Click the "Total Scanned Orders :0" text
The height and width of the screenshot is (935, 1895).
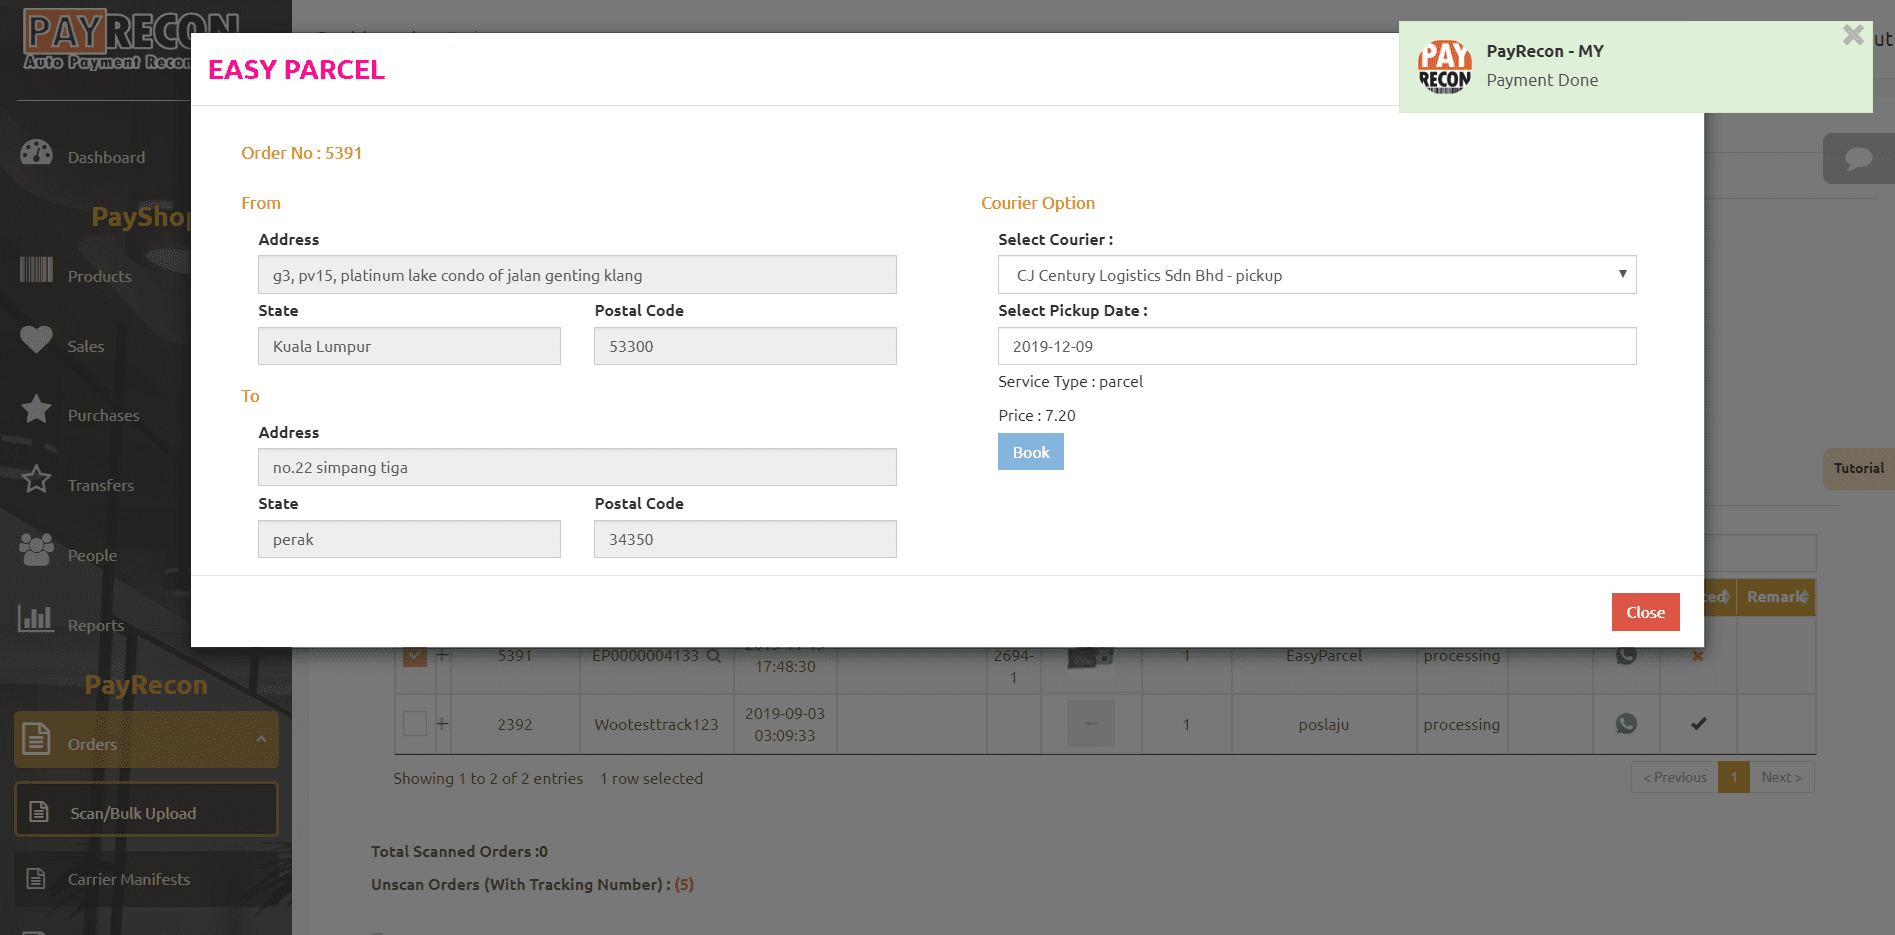tap(459, 851)
